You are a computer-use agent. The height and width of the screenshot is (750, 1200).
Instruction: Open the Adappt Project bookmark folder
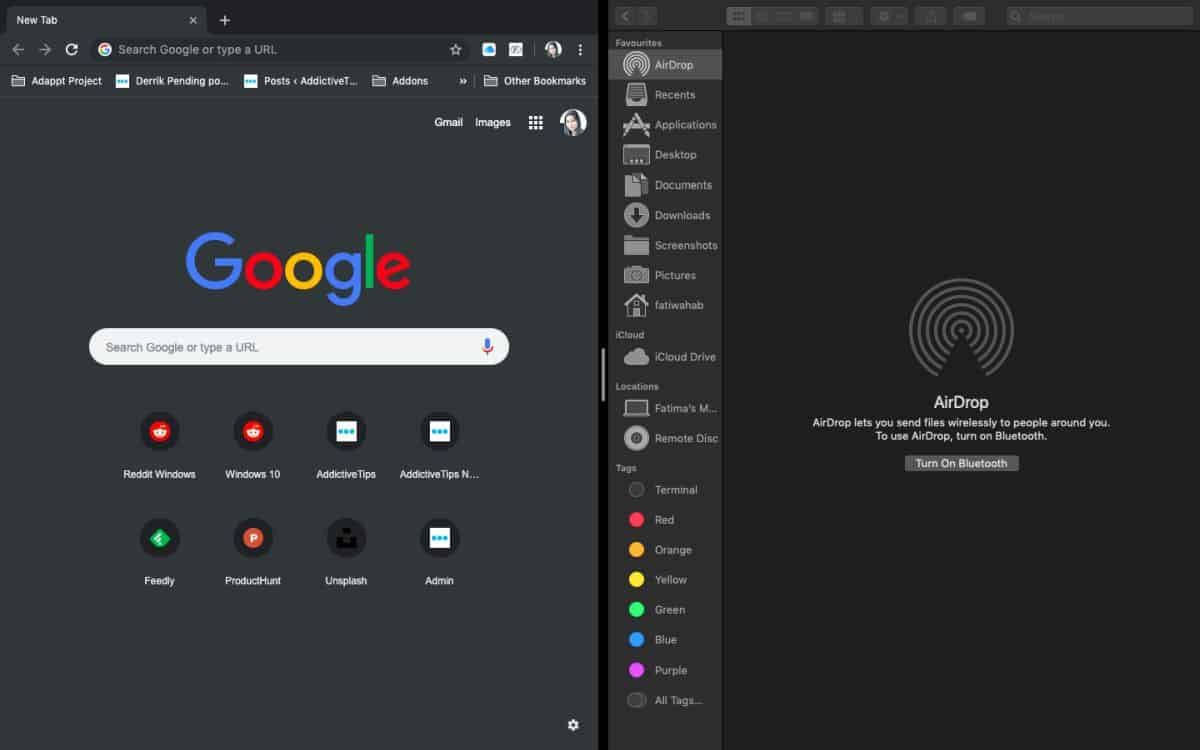coord(57,81)
